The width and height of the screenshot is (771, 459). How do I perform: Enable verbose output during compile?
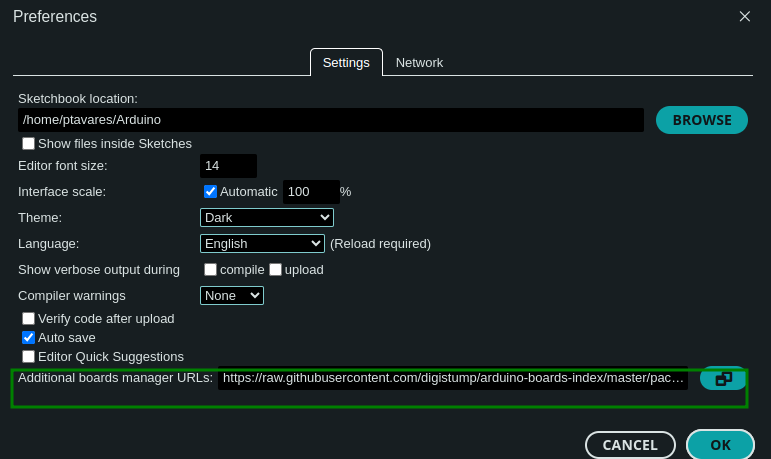click(210, 269)
